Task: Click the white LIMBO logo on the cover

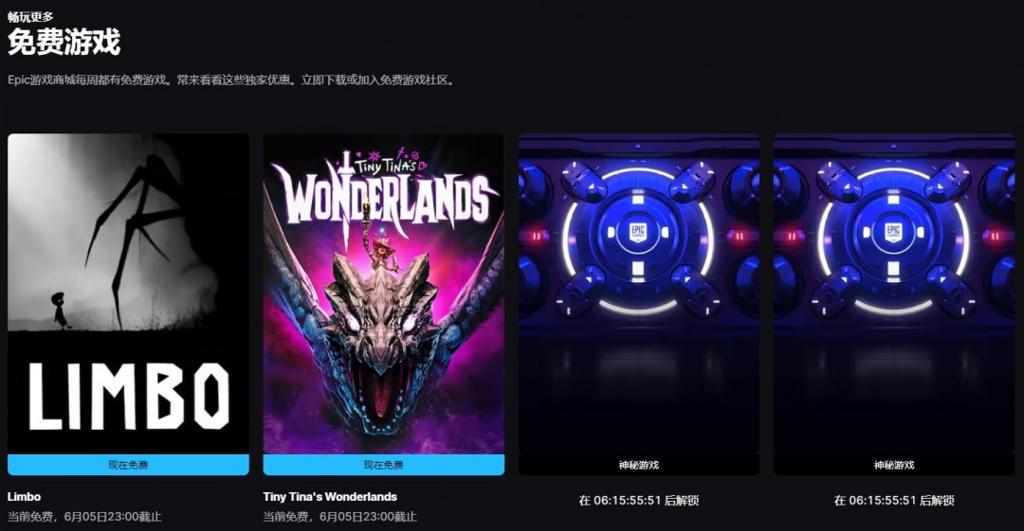Action: tap(129, 396)
